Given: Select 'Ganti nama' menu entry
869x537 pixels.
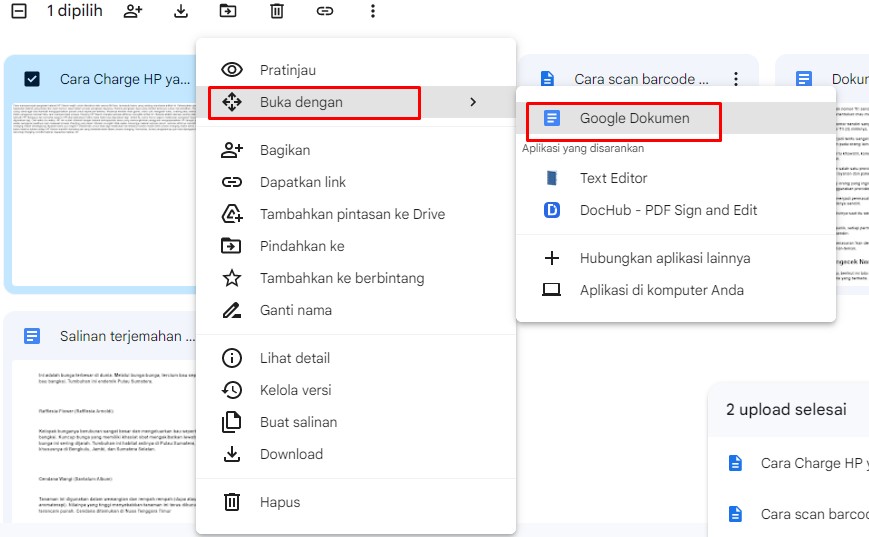Looking at the screenshot, I should (356, 310).
